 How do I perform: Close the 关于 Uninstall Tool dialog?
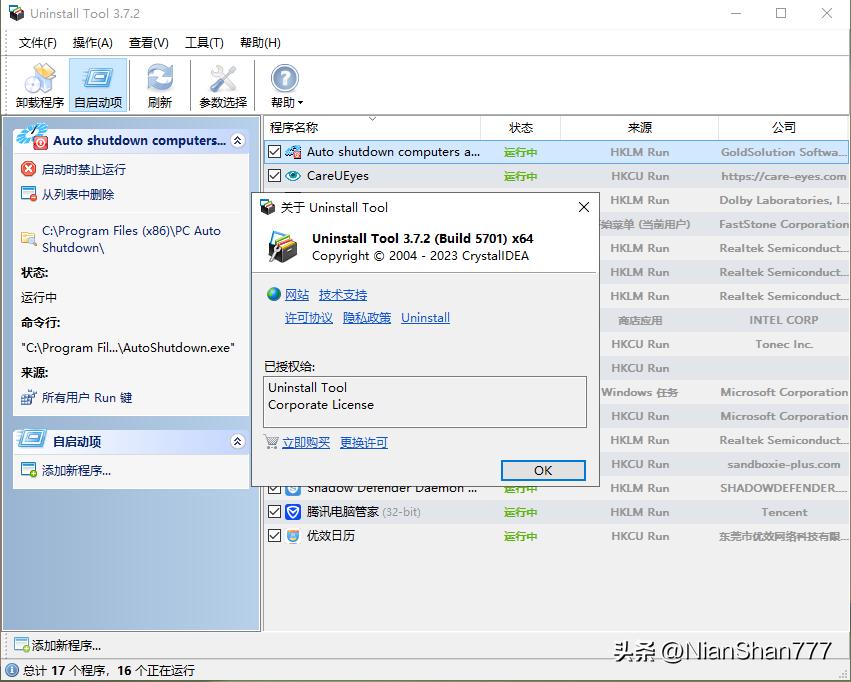[x=584, y=207]
